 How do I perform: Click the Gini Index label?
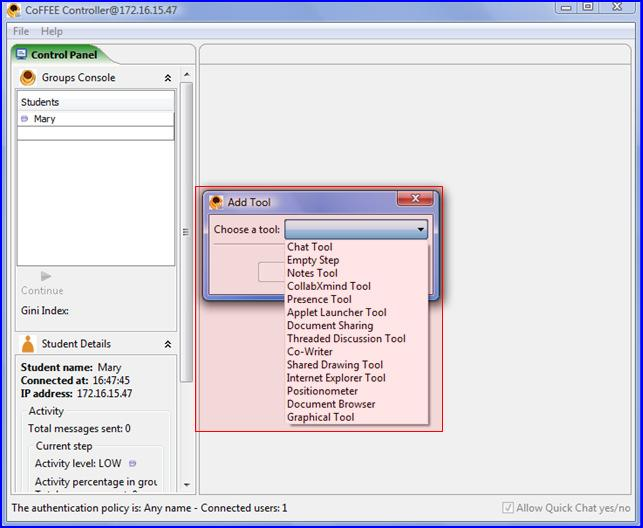[45, 311]
